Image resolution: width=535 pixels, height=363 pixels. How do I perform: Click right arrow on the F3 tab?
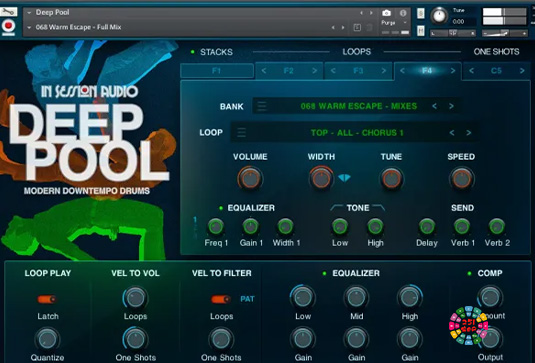point(384,71)
